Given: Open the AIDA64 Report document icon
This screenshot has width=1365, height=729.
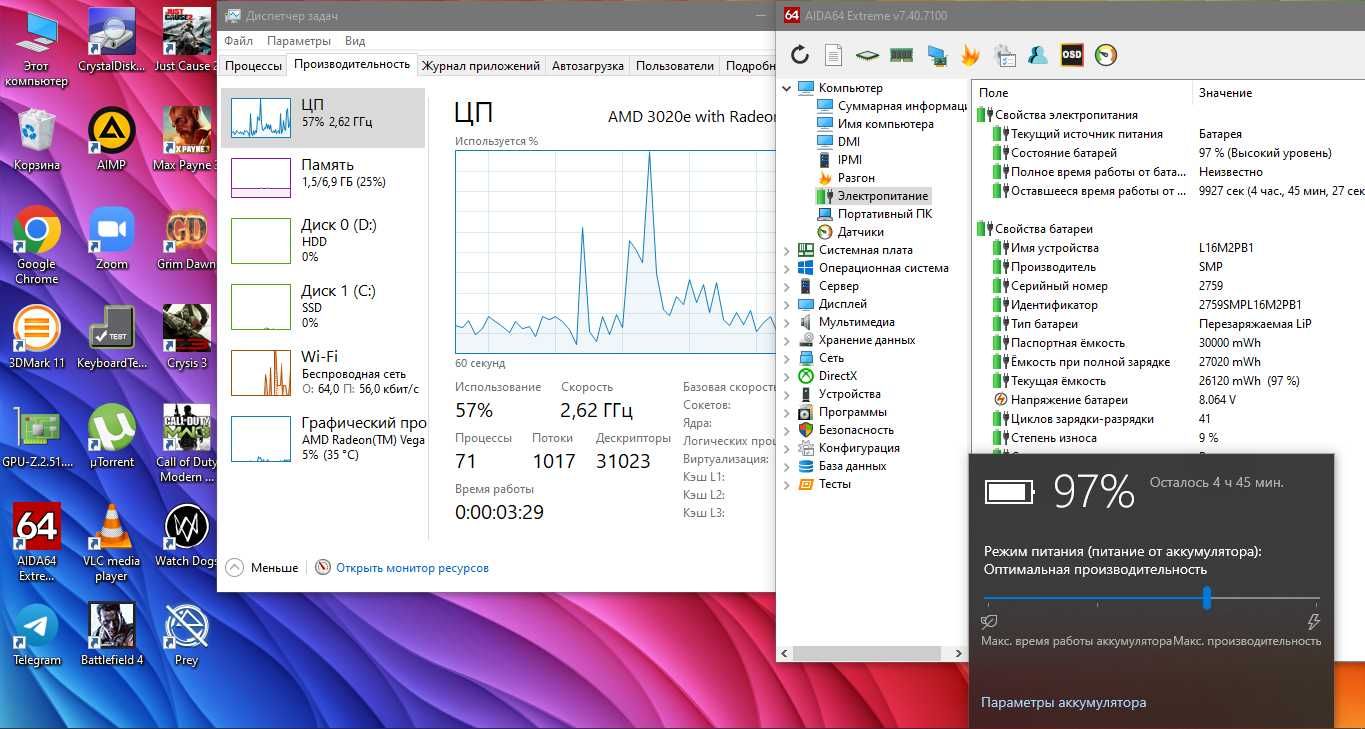Looking at the screenshot, I should point(833,55).
